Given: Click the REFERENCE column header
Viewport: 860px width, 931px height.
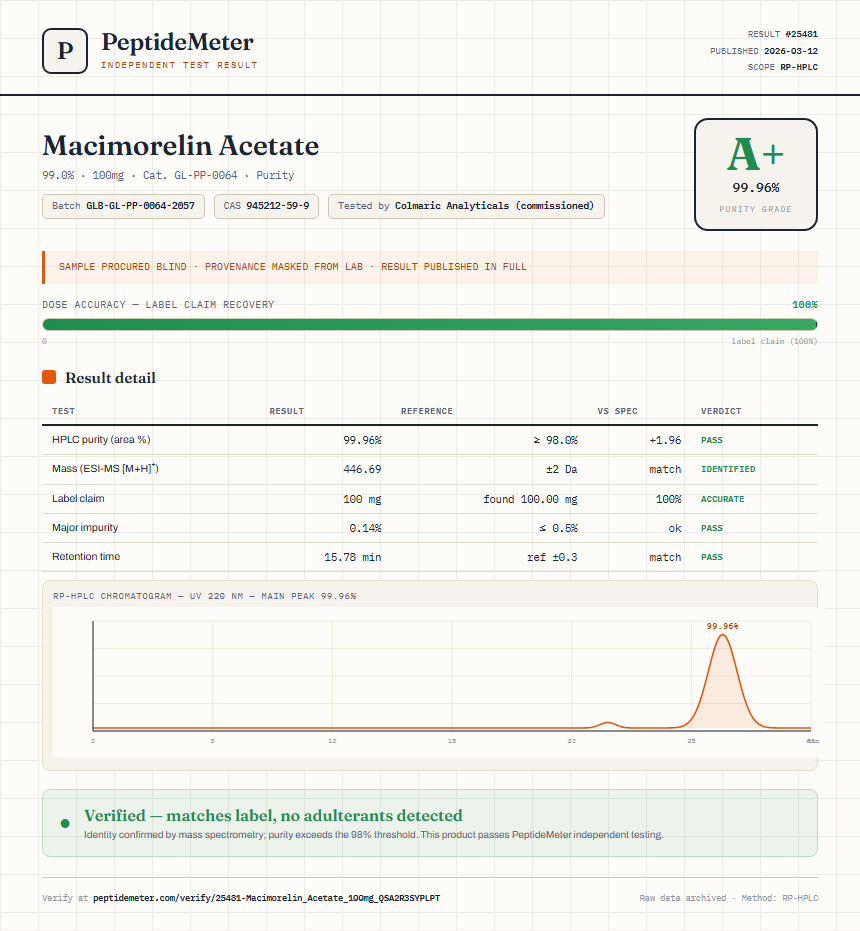Looking at the screenshot, I should 427,411.
